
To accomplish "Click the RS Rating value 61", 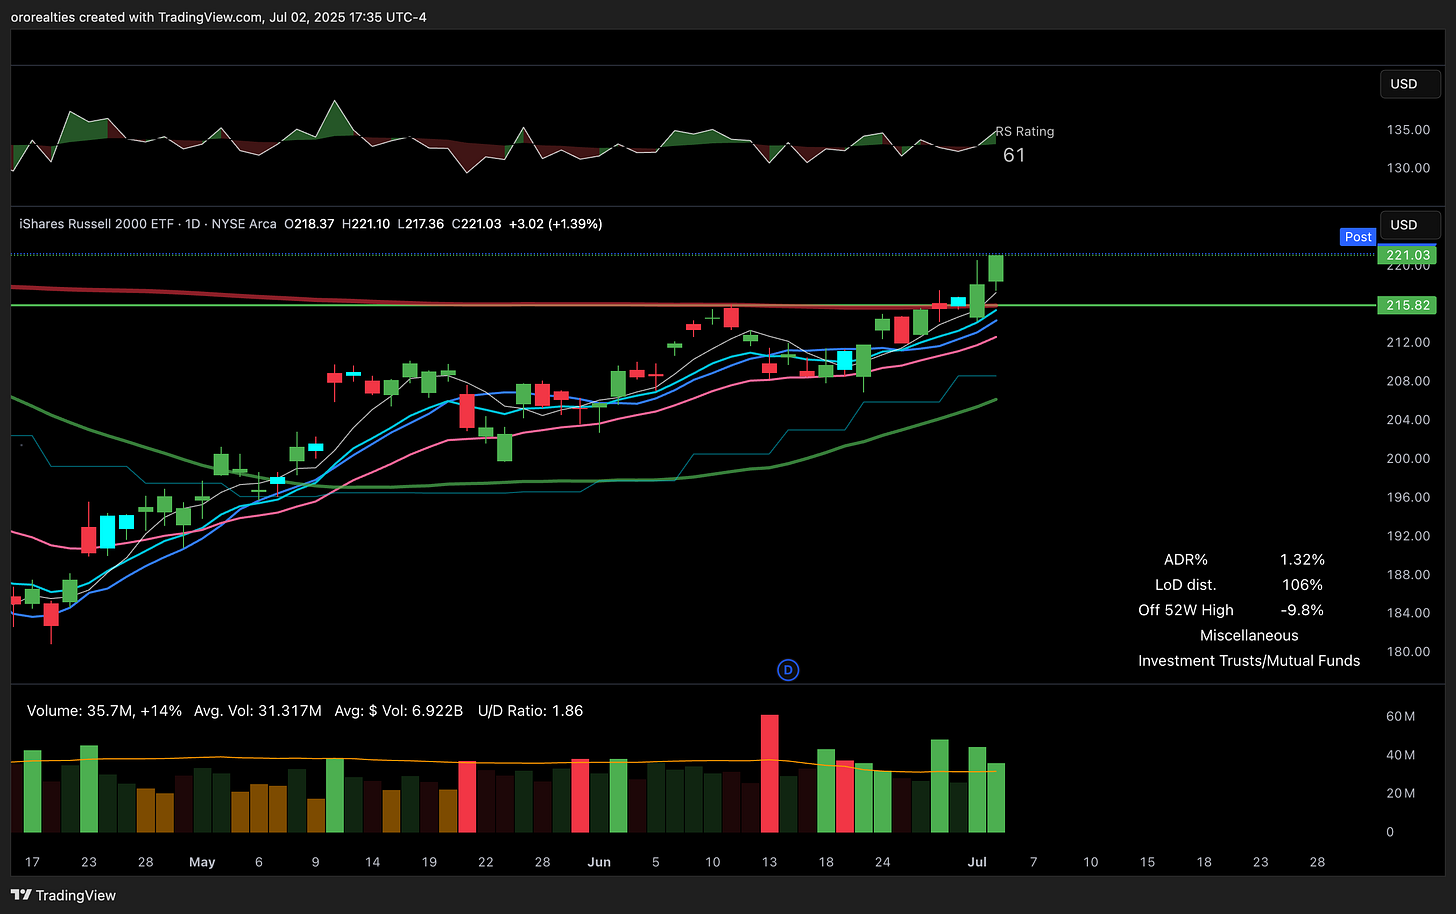I will (1014, 155).
